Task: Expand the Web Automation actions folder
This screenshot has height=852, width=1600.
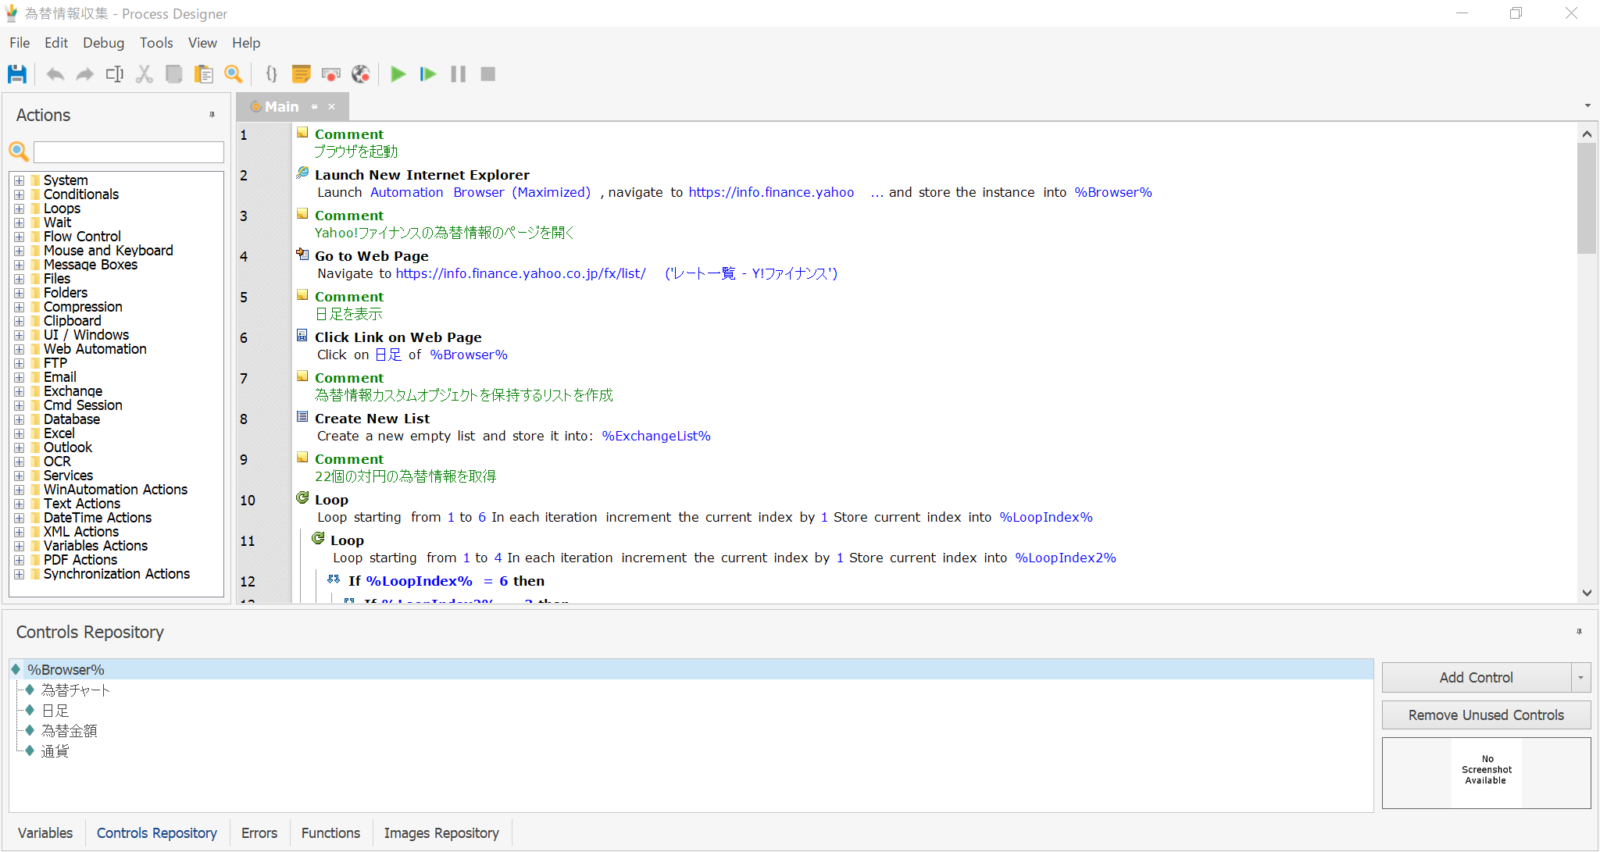Action: pyautogui.click(x=19, y=349)
